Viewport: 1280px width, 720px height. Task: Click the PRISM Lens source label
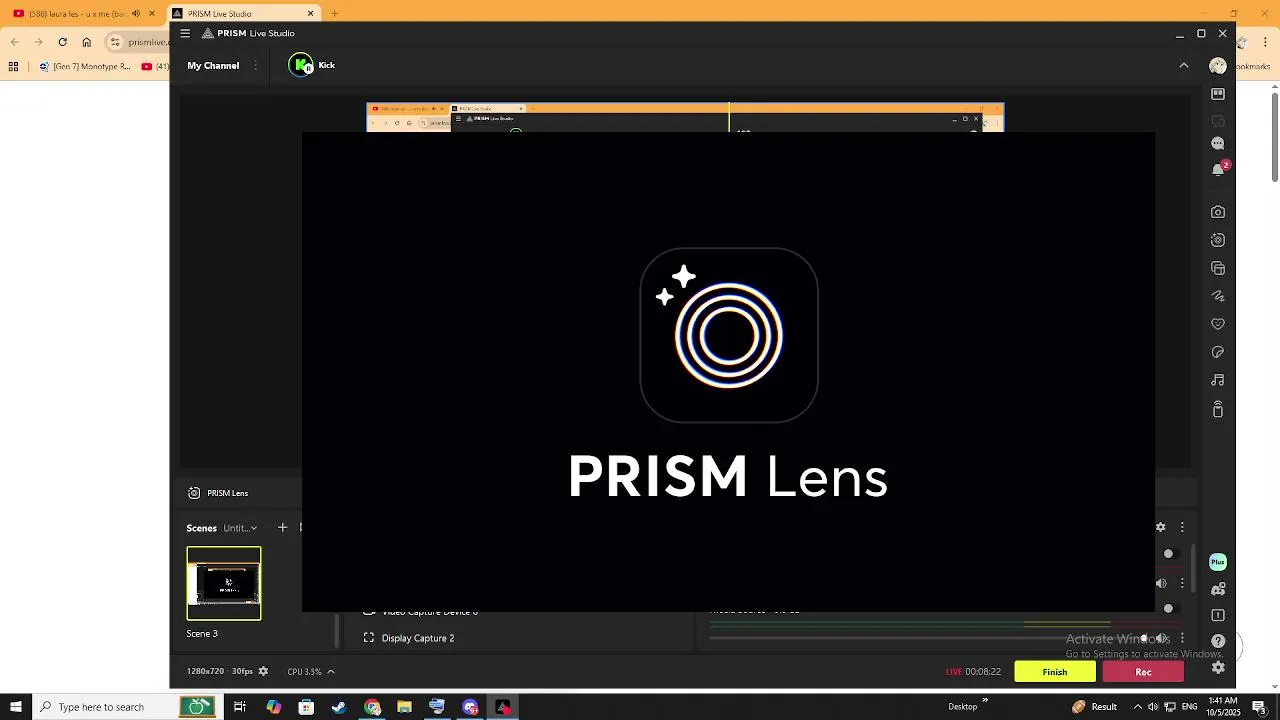click(x=227, y=493)
